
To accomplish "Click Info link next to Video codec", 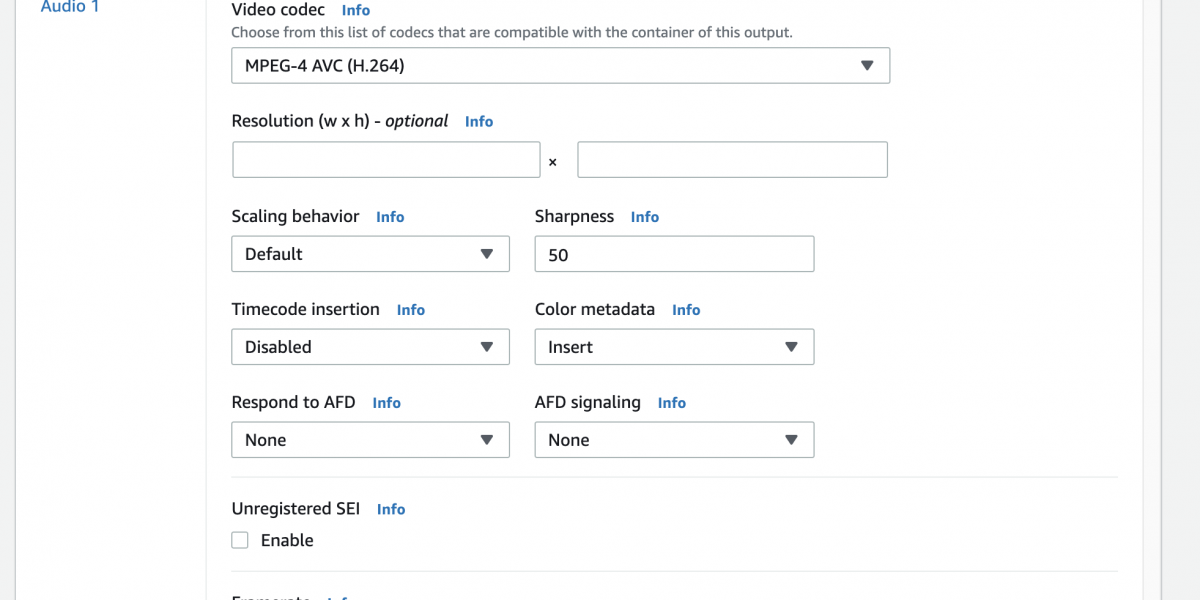I will 355,10.
